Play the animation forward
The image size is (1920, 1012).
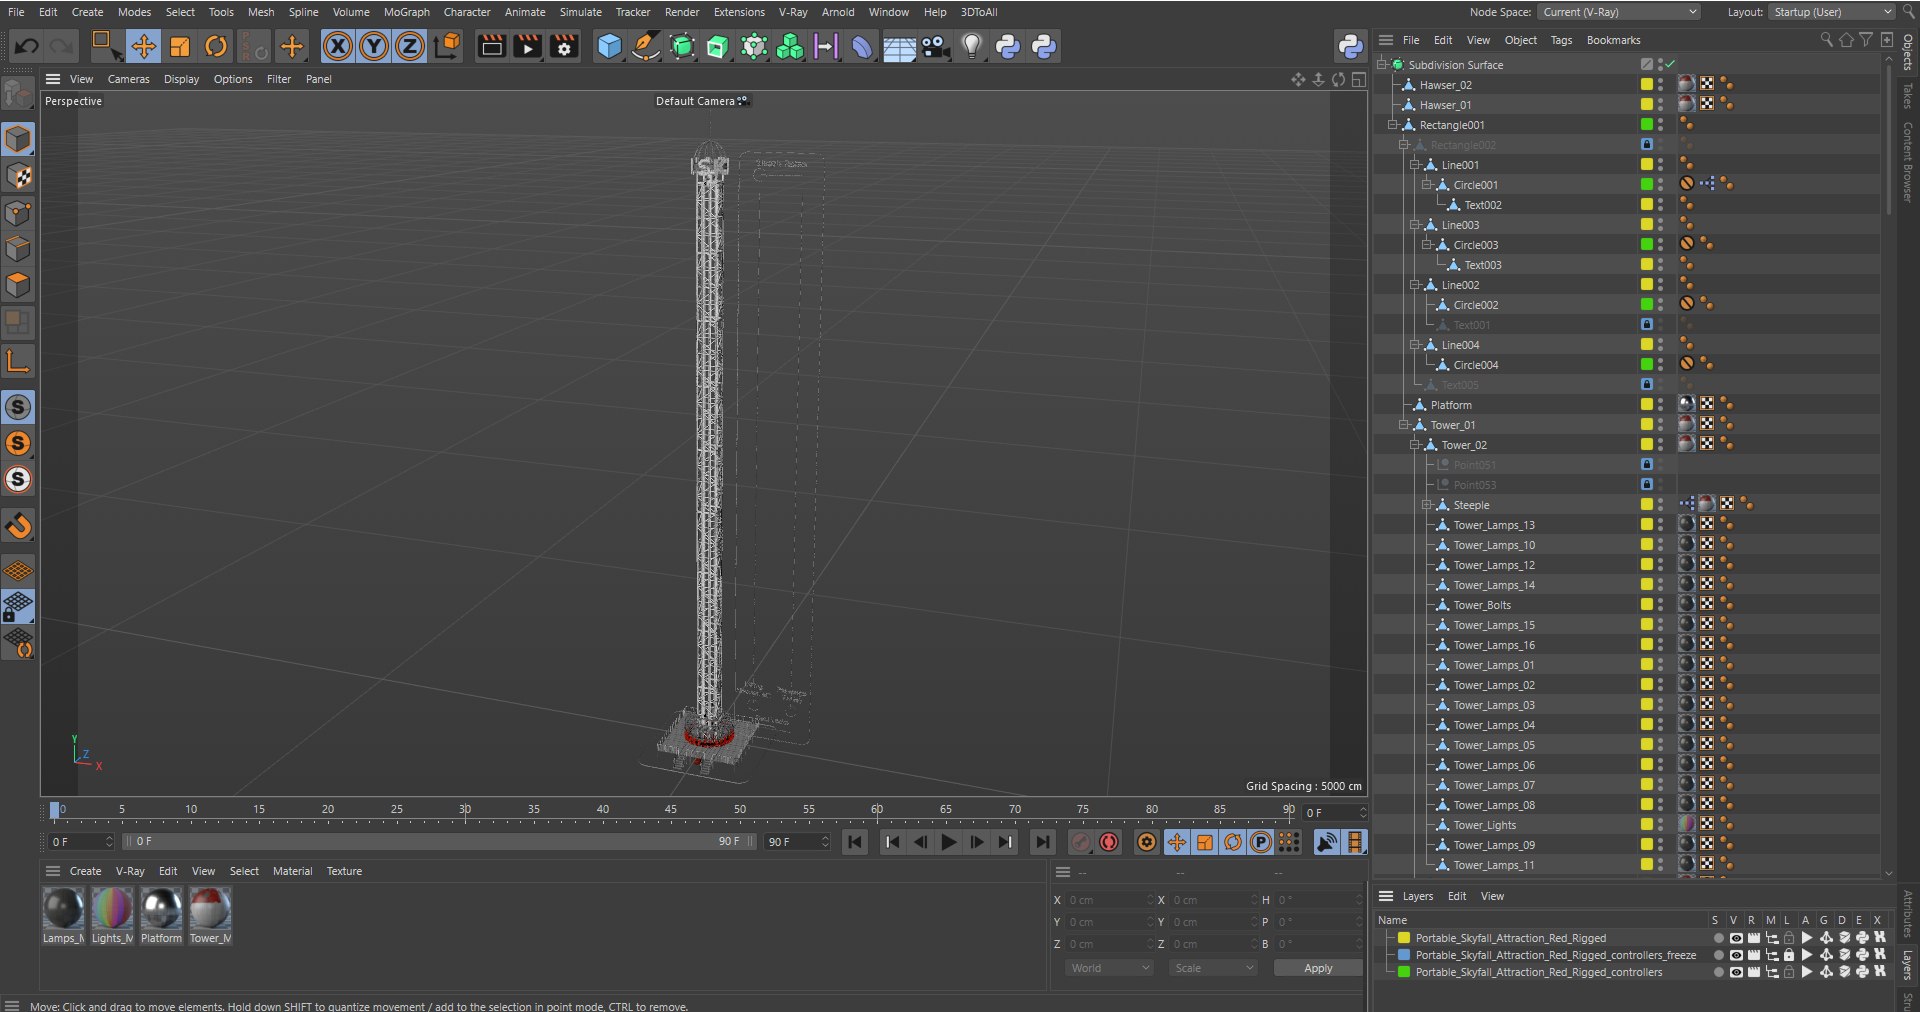click(x=949, y=842)
